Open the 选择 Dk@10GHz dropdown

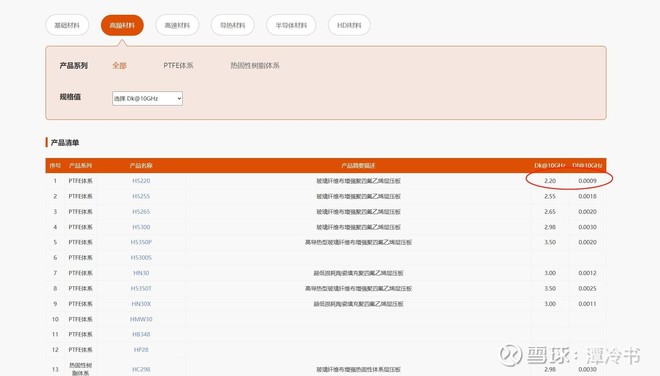pos(147,99)
